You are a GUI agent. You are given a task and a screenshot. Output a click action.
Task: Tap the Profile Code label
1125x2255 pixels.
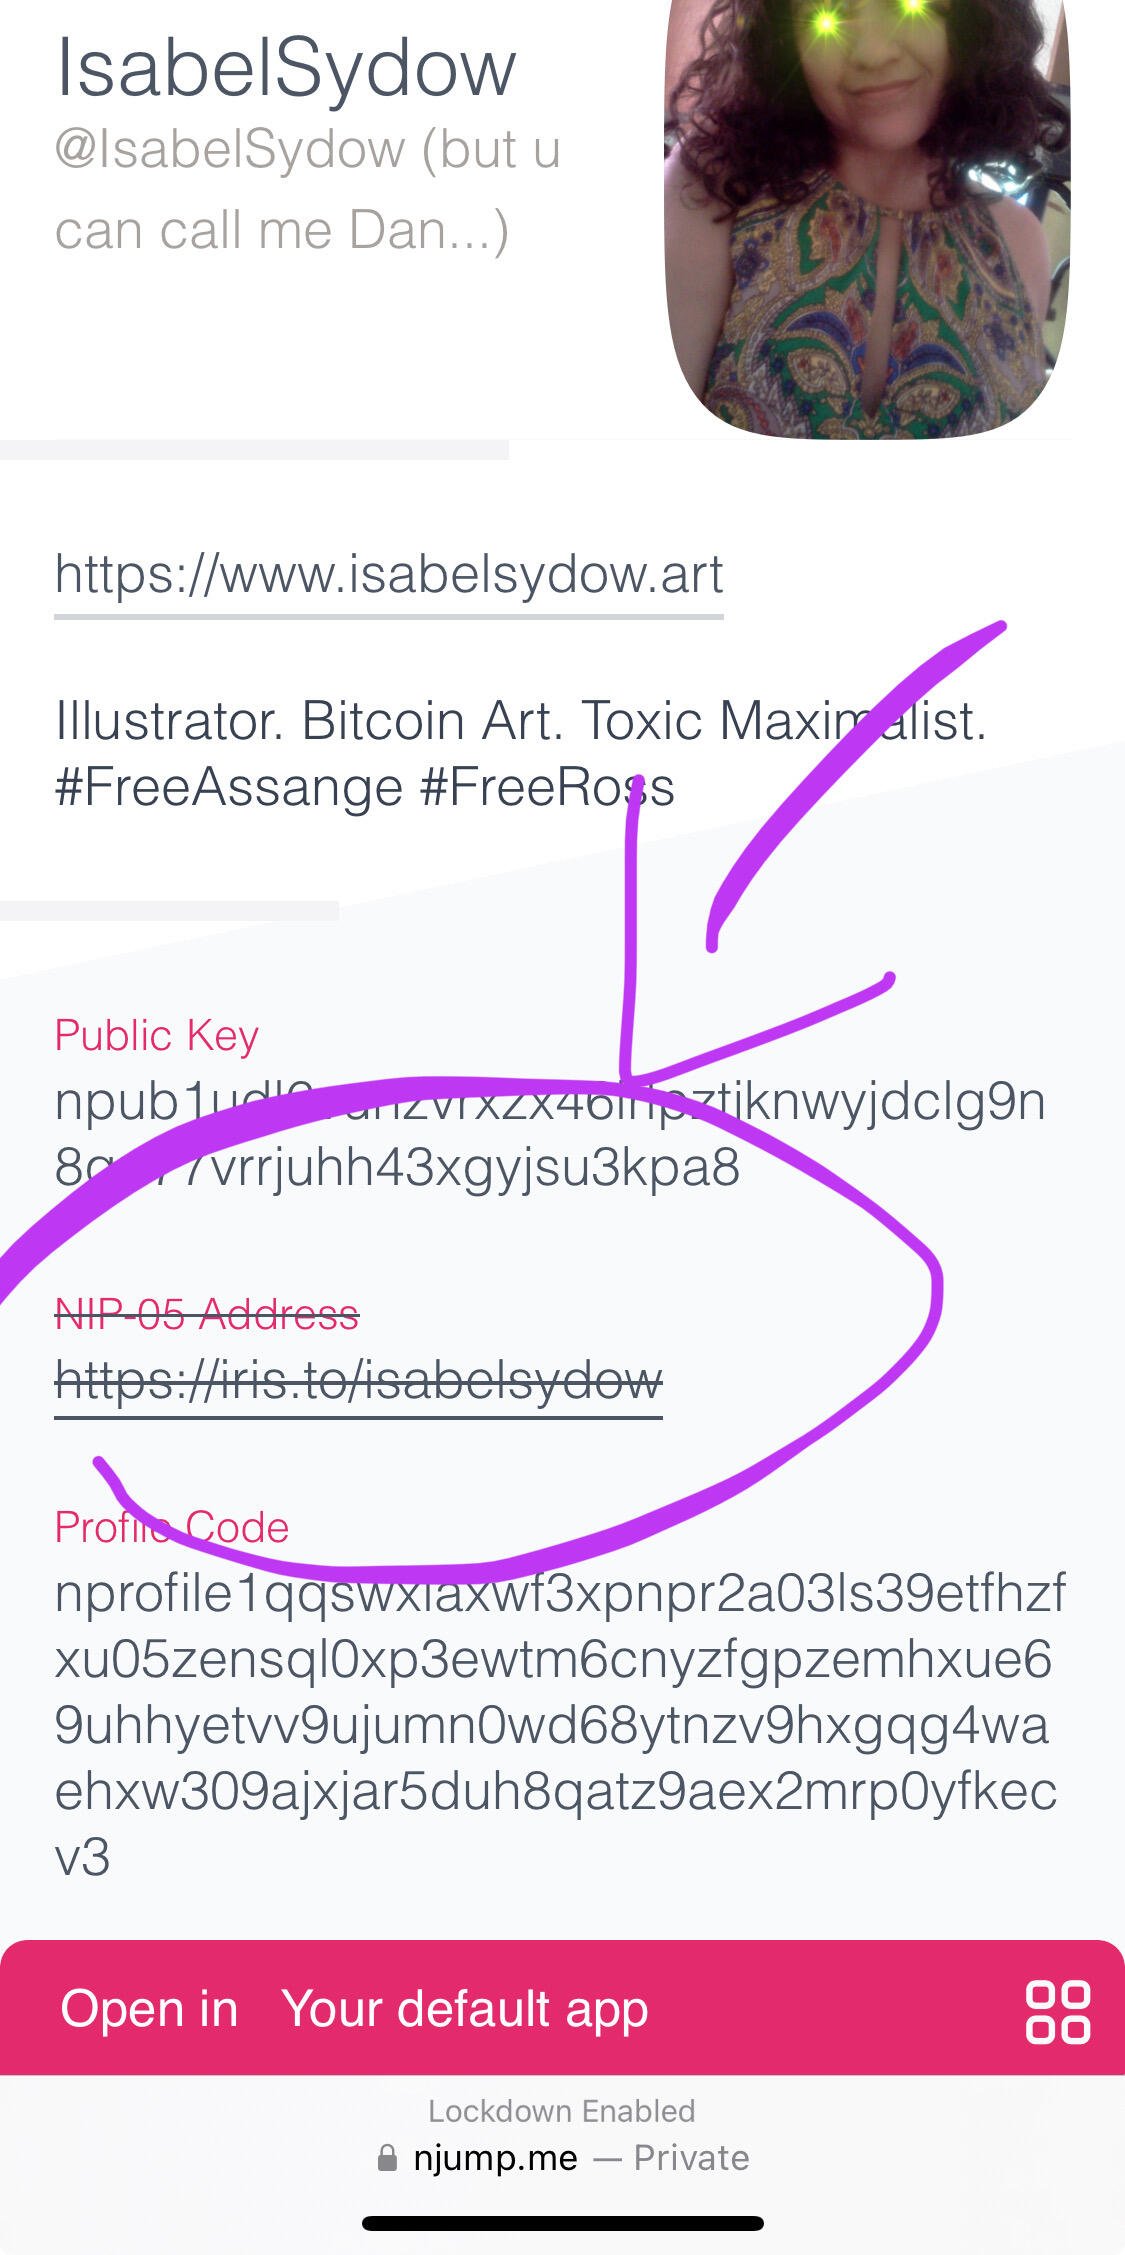172,1527
